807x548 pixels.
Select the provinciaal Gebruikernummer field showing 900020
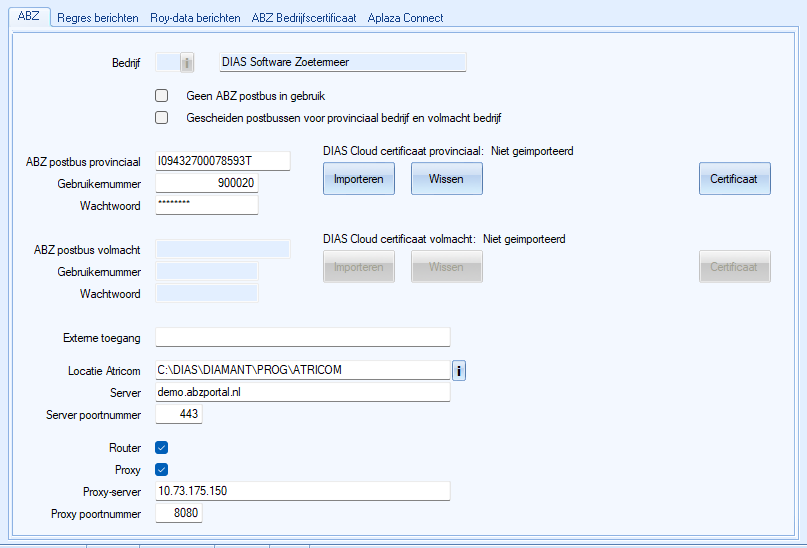coord(206,183)
